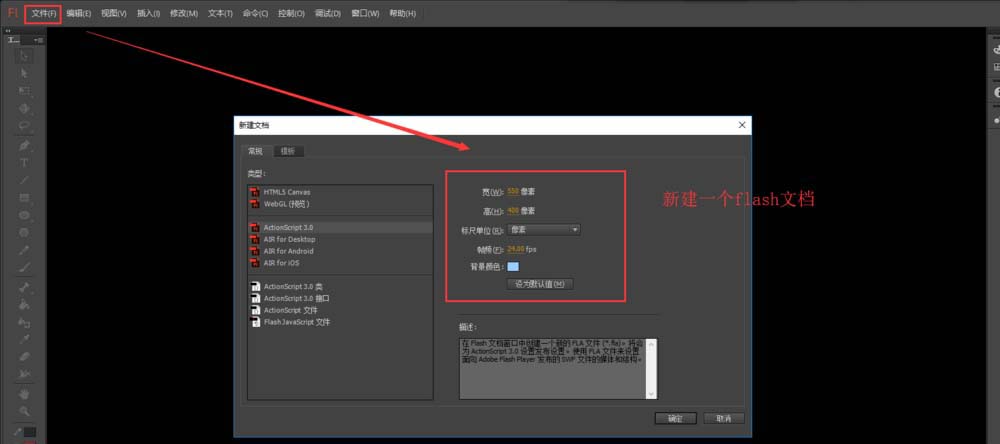Open the 文件(F) menu
The height and width of the screenshot is (444, 1000).
click(43, 13)
